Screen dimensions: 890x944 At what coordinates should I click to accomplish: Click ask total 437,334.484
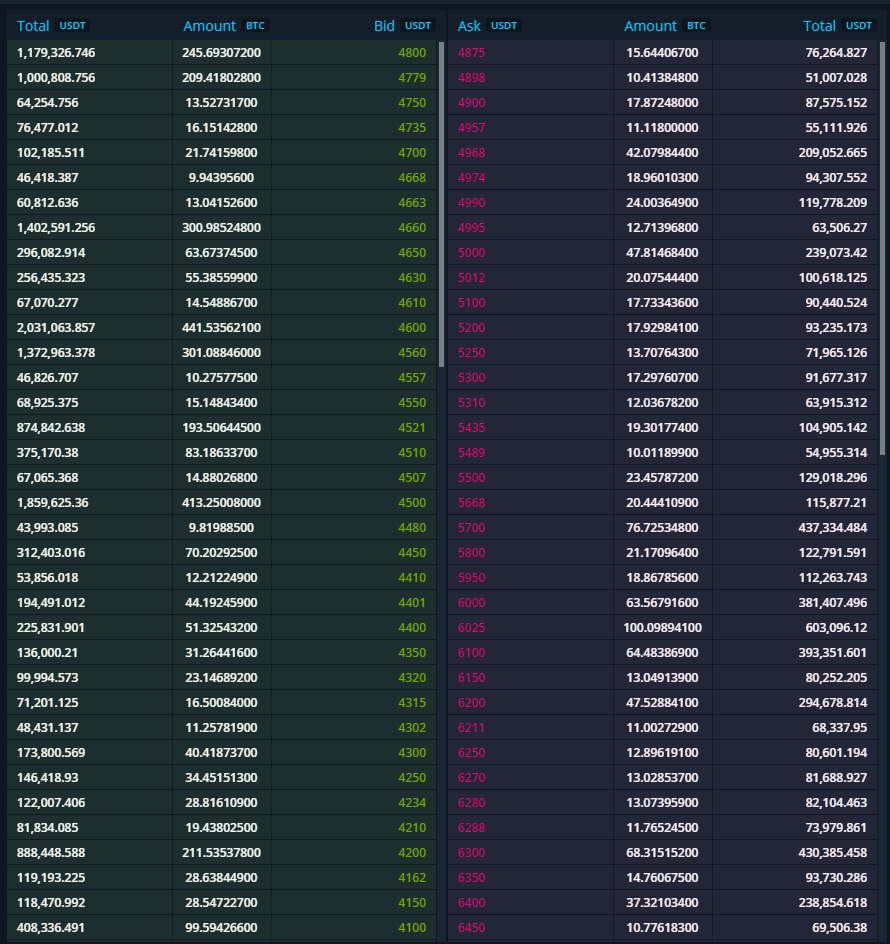pos(833,527)
